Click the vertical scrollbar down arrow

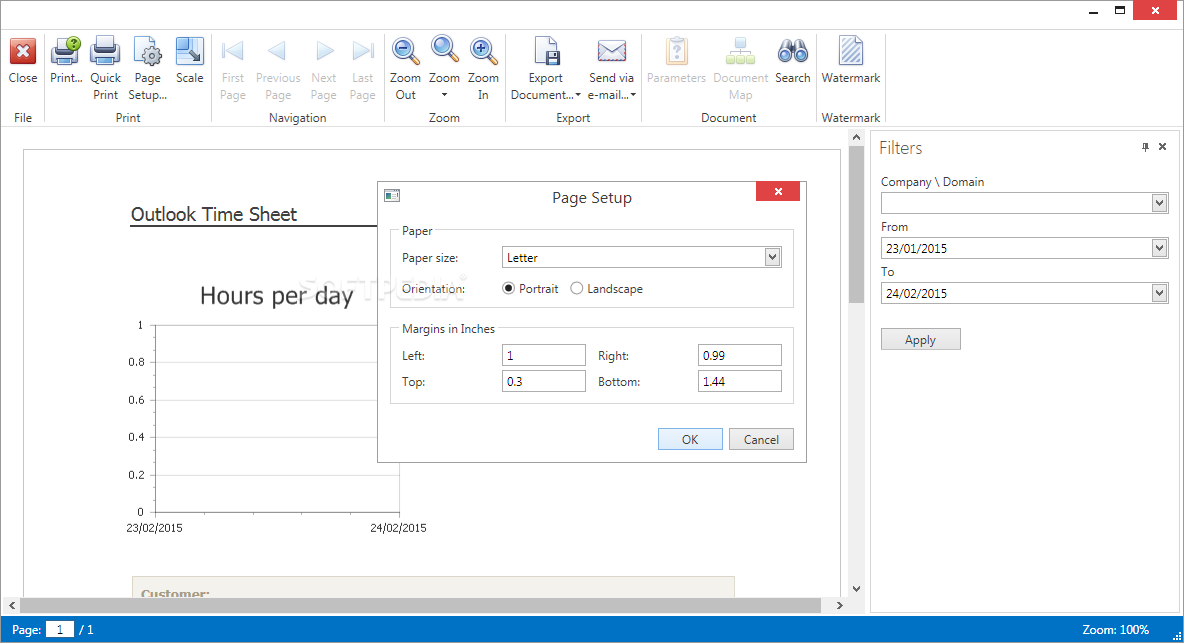click(856, 589)
